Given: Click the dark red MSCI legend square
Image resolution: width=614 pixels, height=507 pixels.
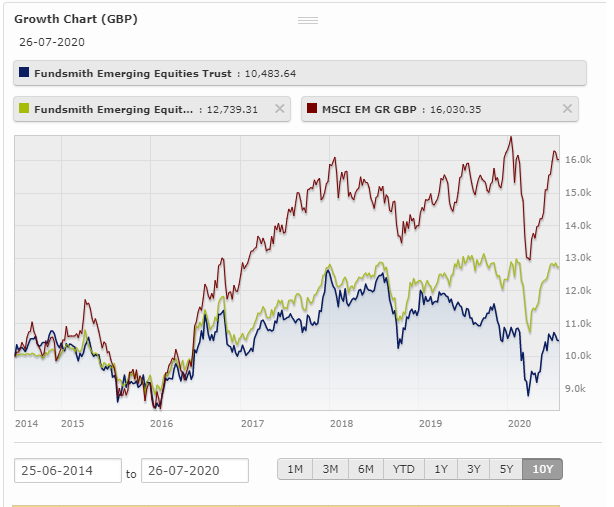Looking at the screenshot, I should (x=312, y=108).
